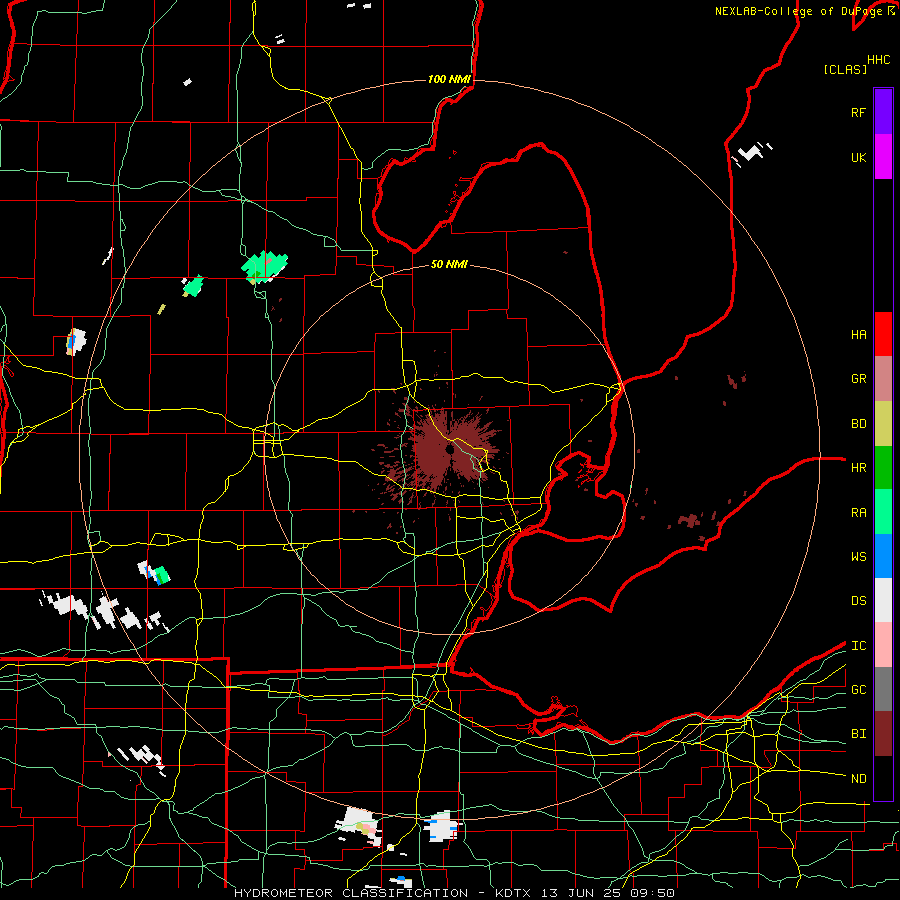This screenshot has height=900, width=900.
Task: Click the GC gray legend swatch
Action: tap(883, 689)
